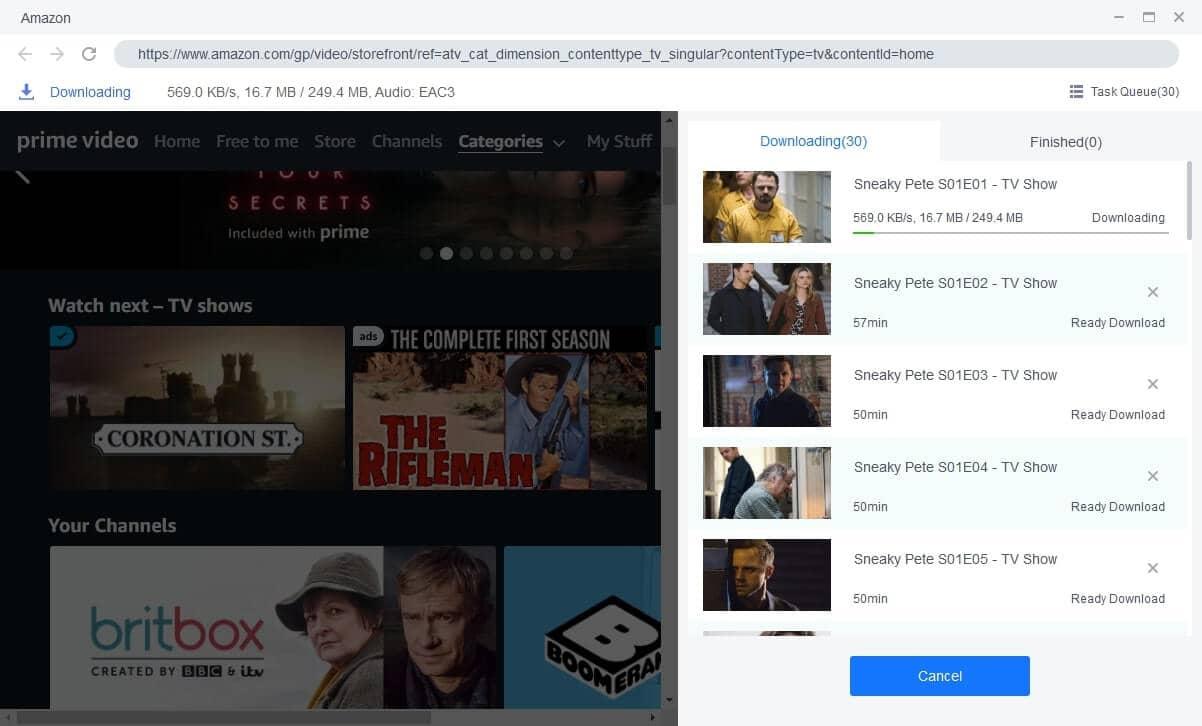
Task: Click Sneaky Pete S01E04 thumbnail
Action: point(767,483)
